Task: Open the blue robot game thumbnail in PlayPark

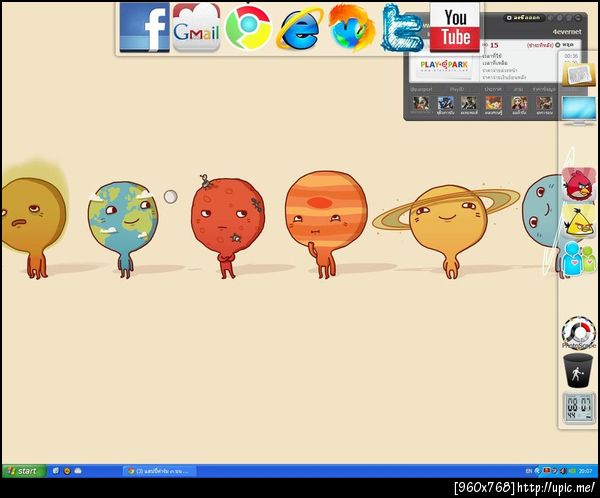Action: pyautogui.click(x=446, y=103)
